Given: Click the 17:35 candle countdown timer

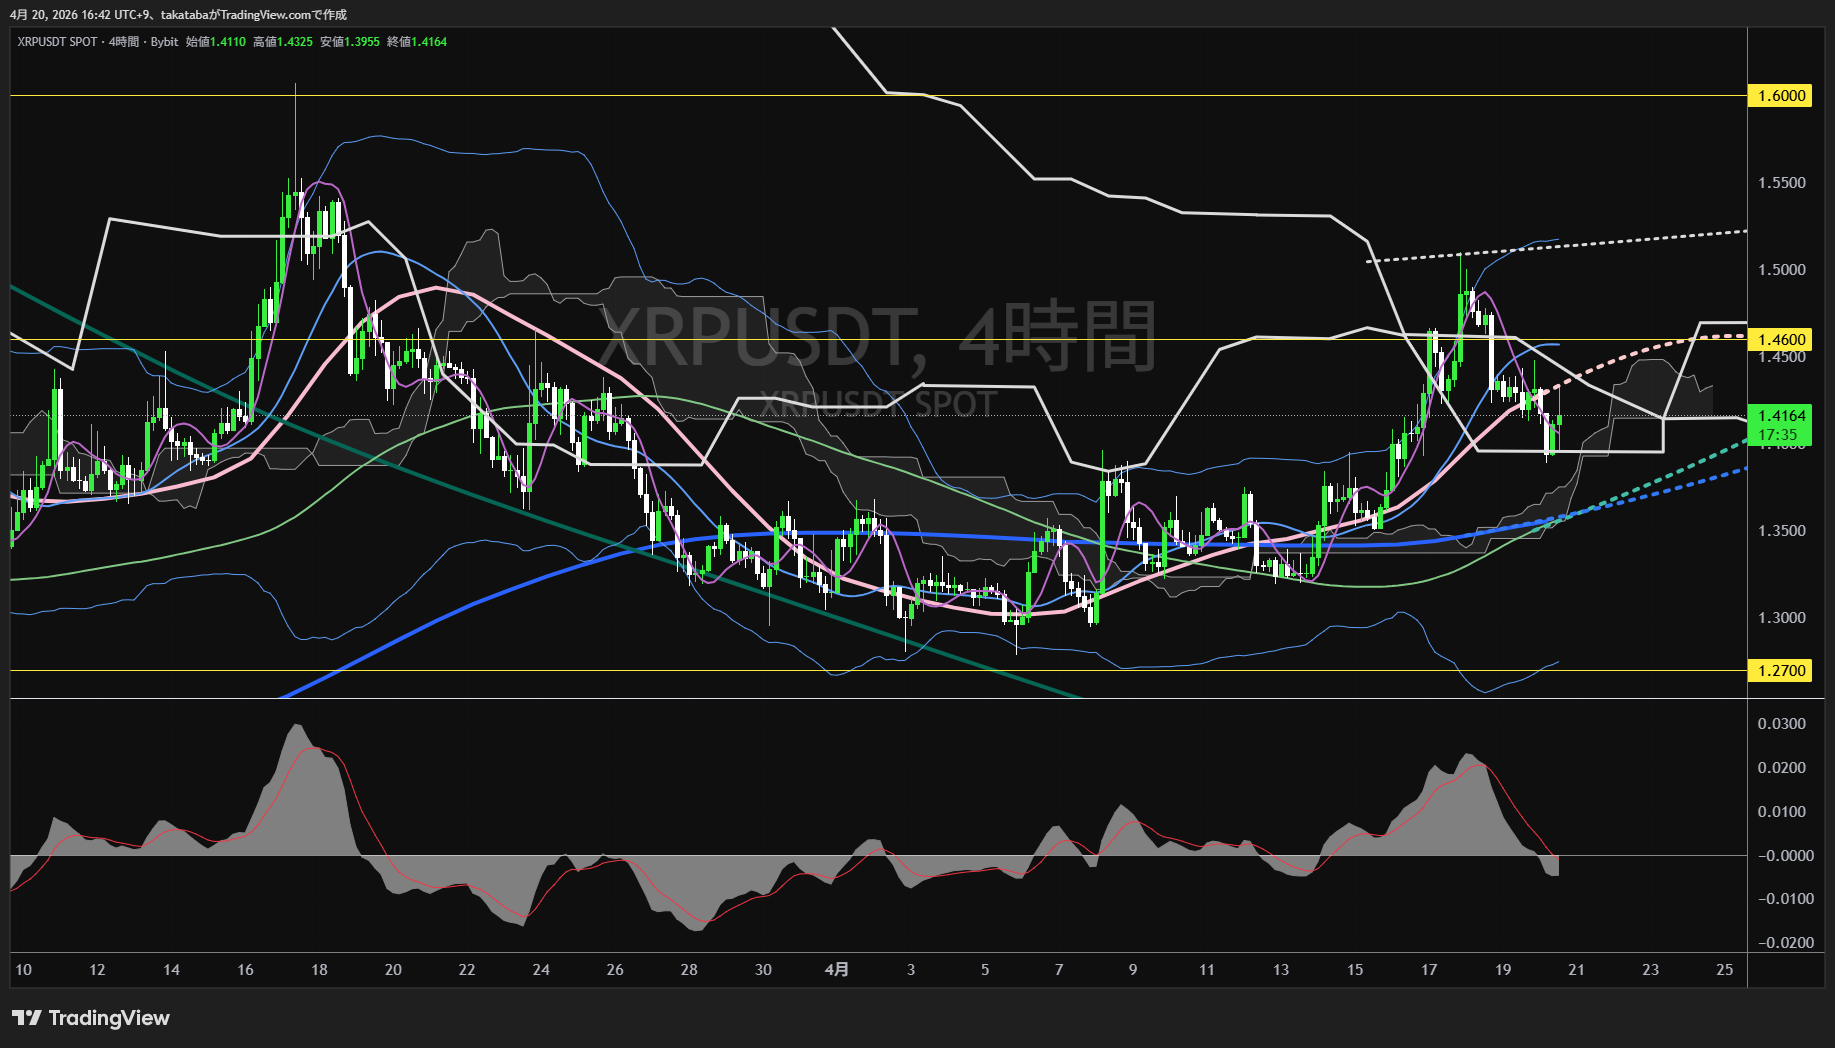Looking at the screenshot, I should [x=1778, y=435].
